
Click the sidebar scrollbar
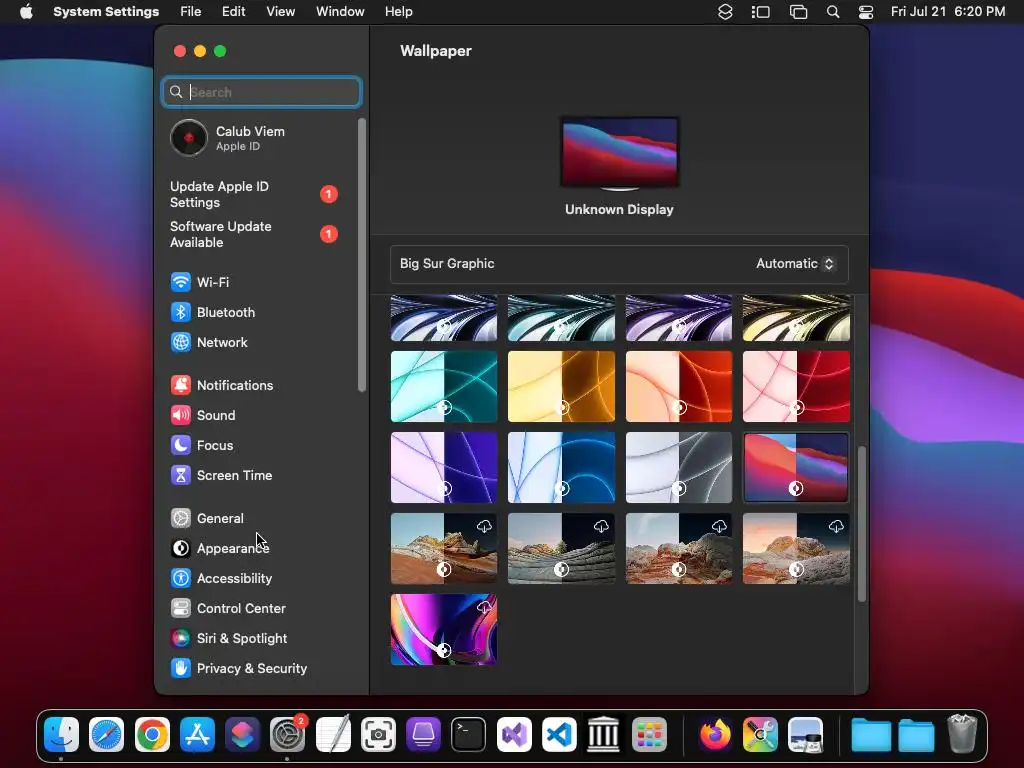[362, 255]
